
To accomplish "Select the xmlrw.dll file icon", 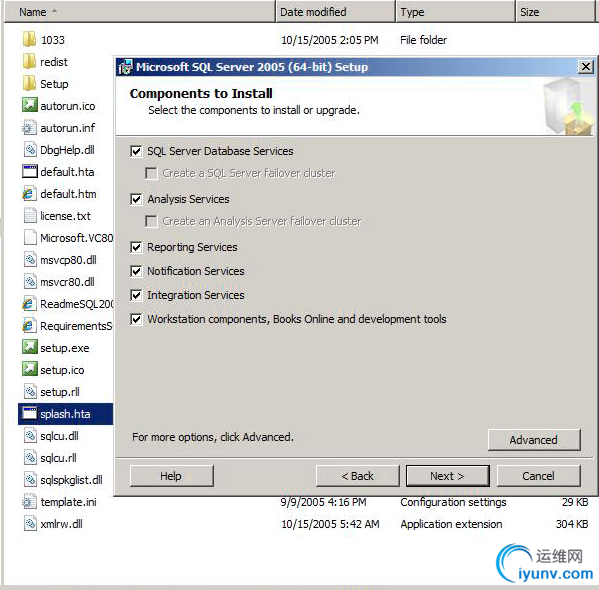I will click(30, 524).
